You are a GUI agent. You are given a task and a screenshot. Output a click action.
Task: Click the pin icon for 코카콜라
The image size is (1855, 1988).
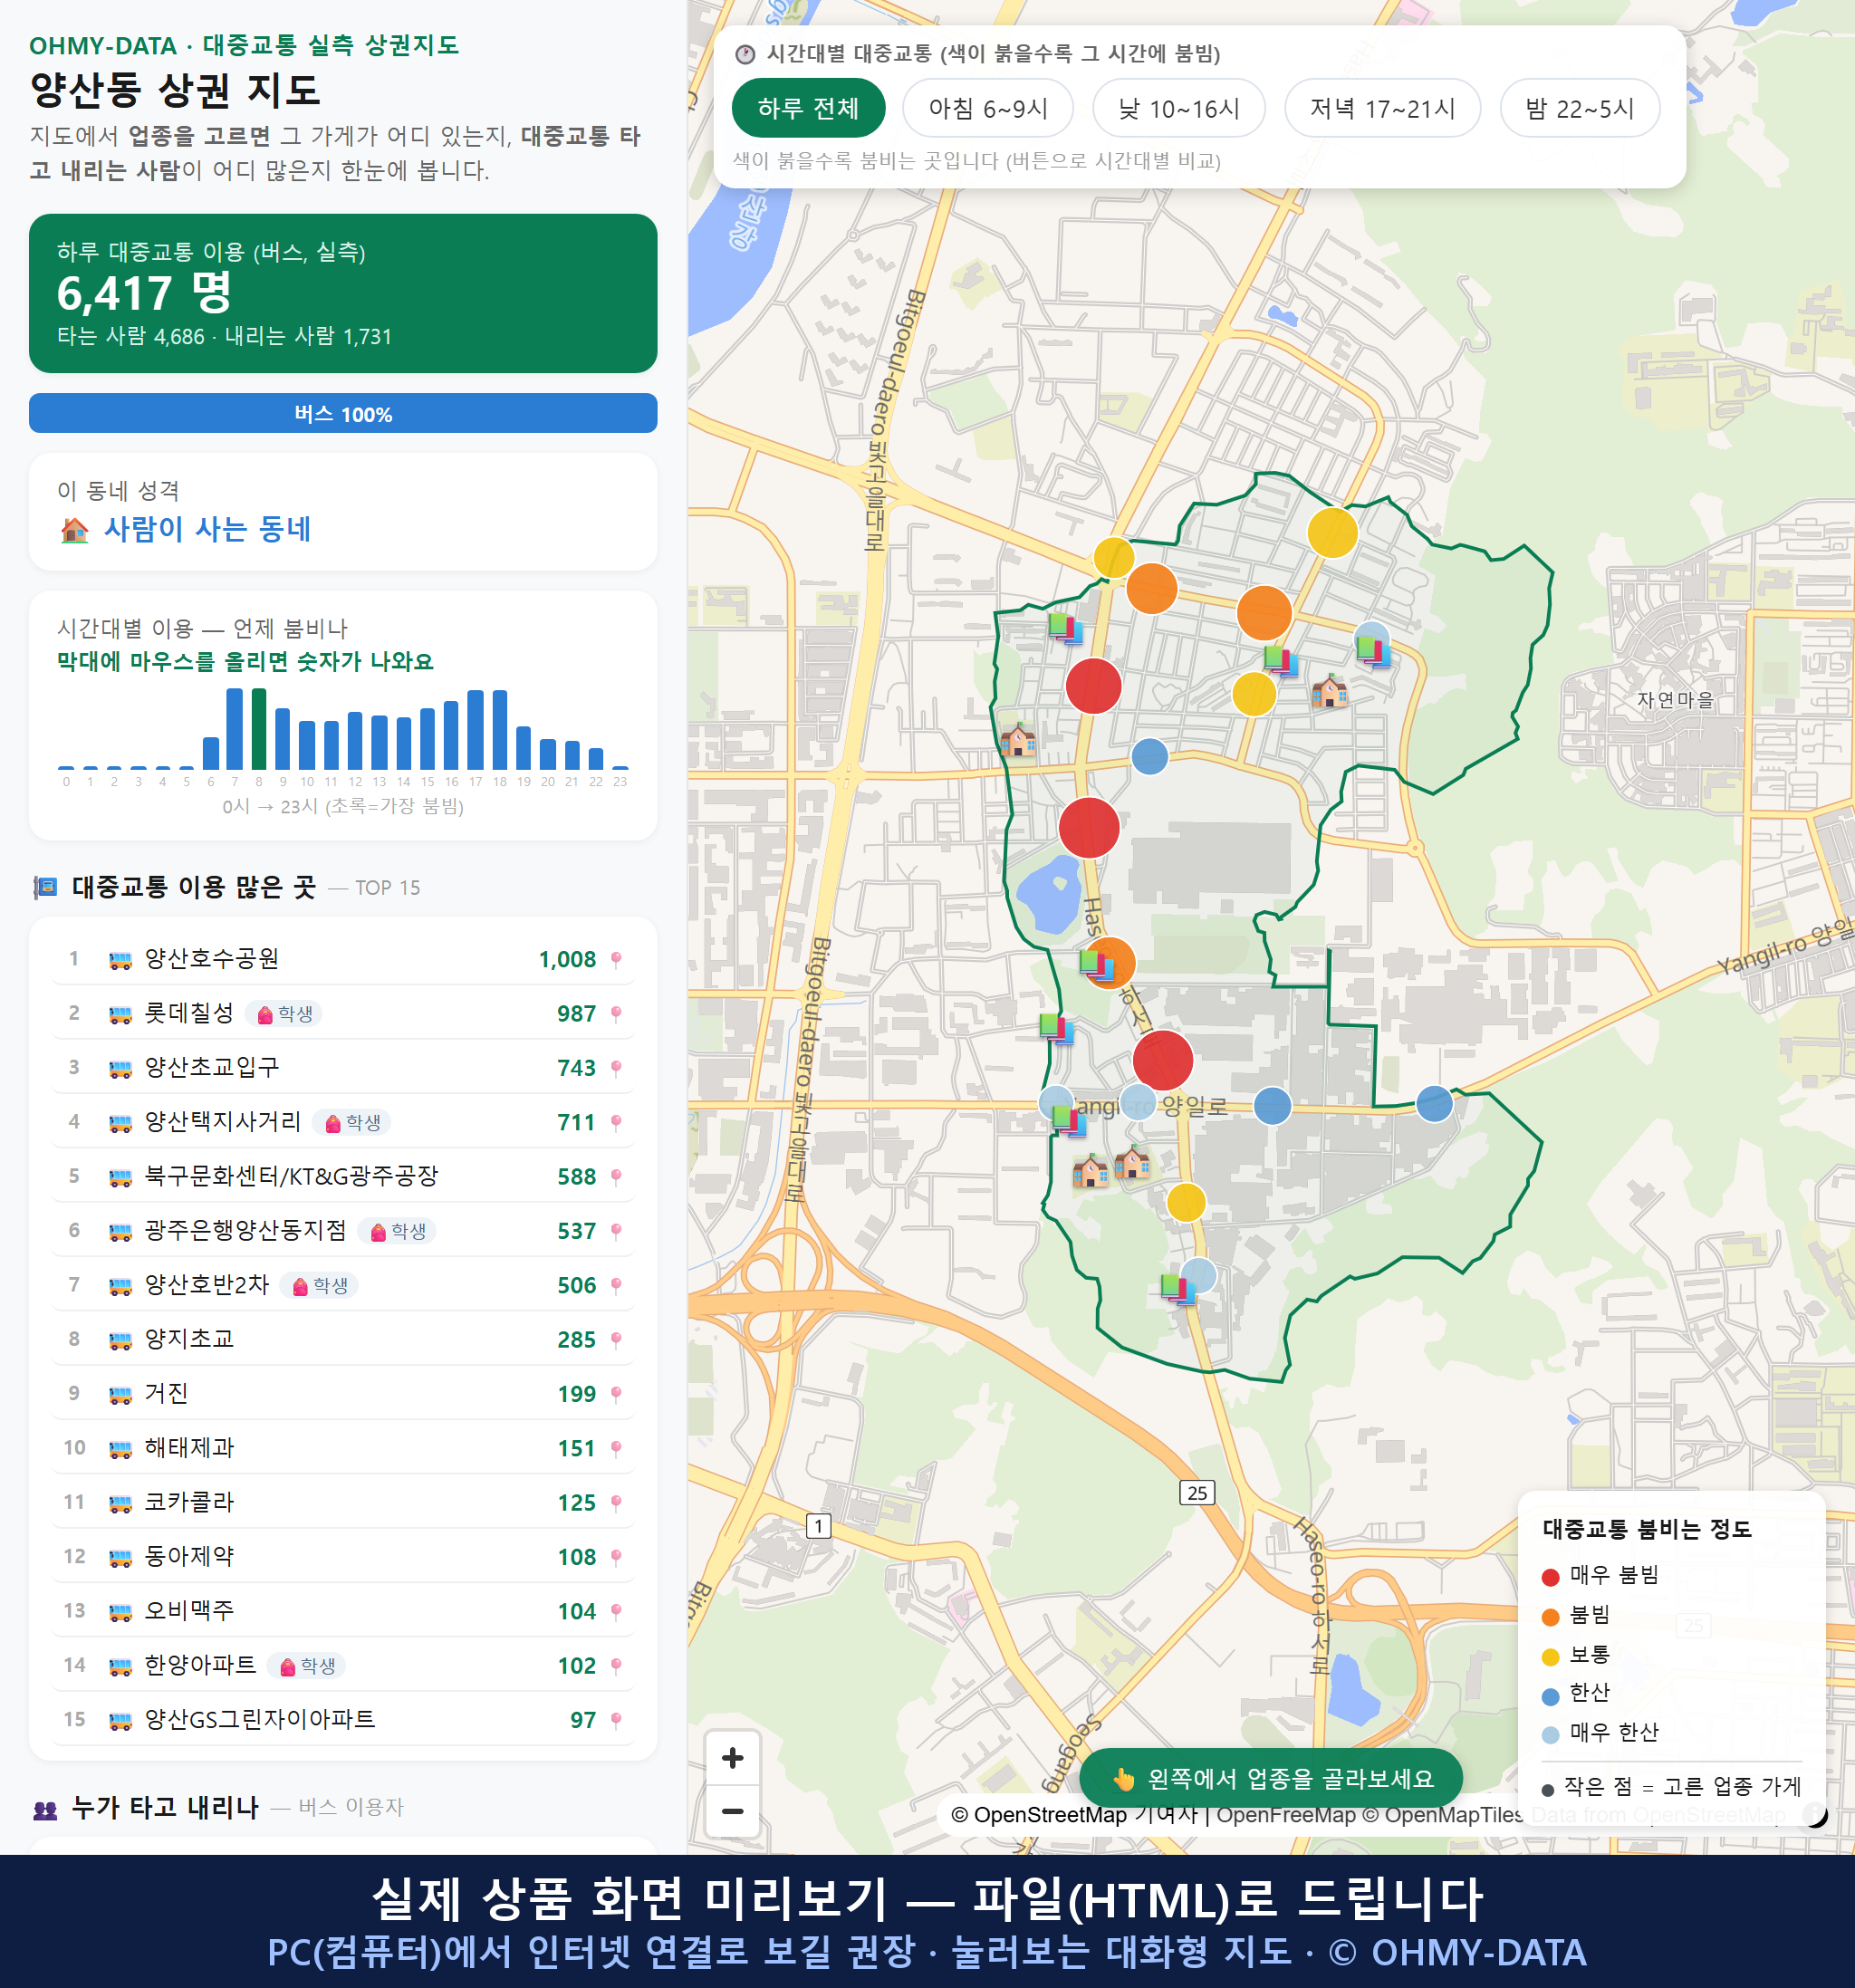pos(616,1503)
